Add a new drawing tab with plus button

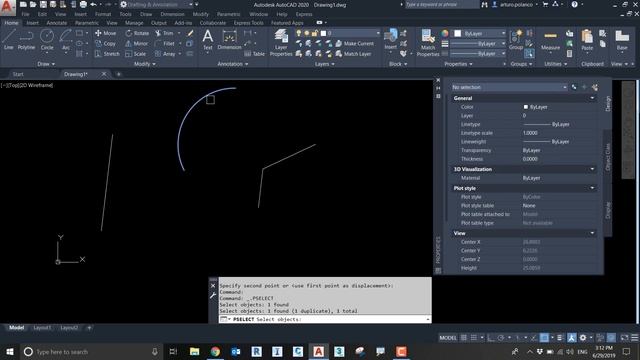point(119,74)
